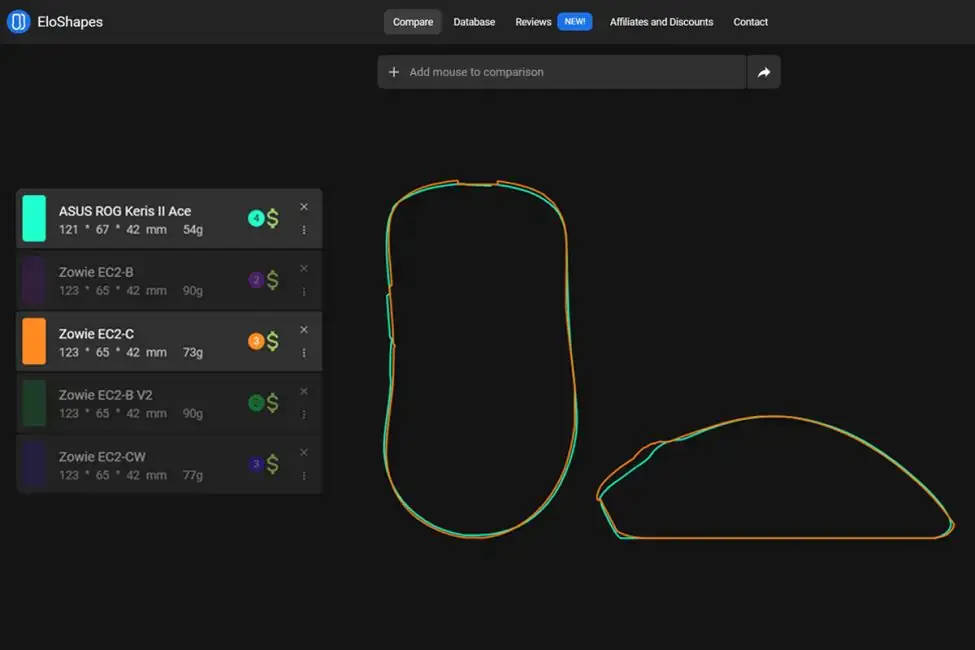Open Affiliates and Discounts link

point(661,22)
